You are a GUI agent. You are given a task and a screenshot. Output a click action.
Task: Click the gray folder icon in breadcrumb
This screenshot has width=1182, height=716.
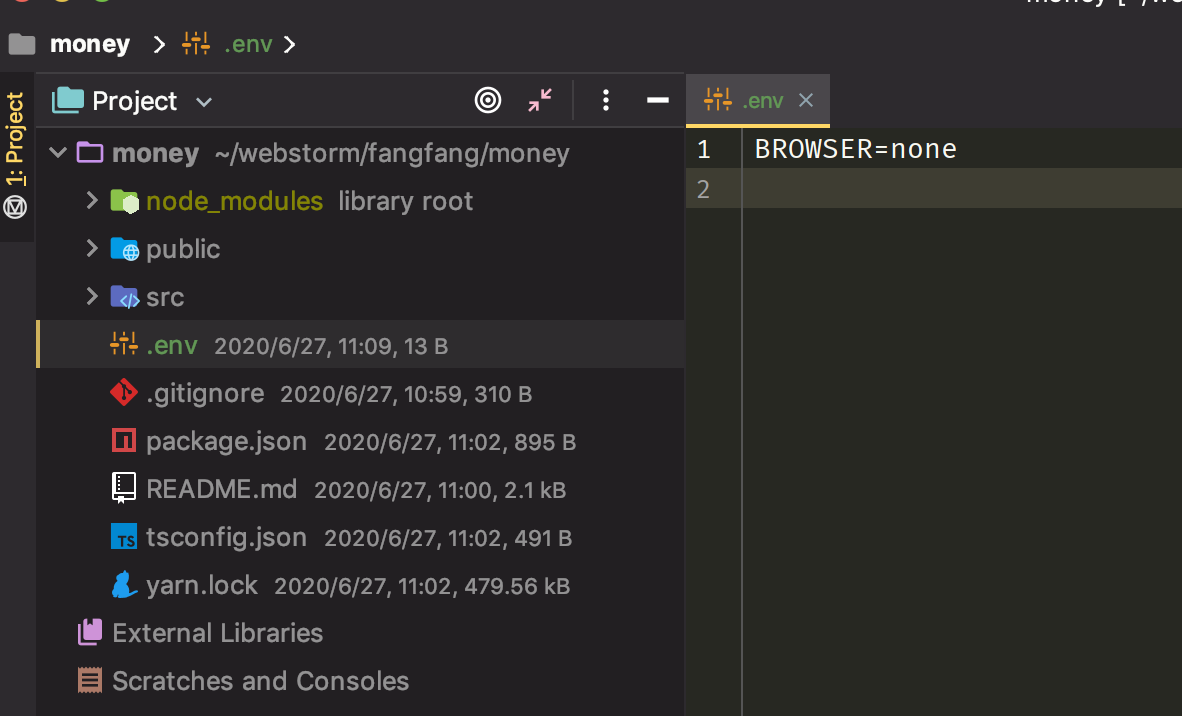pos(22,44)
